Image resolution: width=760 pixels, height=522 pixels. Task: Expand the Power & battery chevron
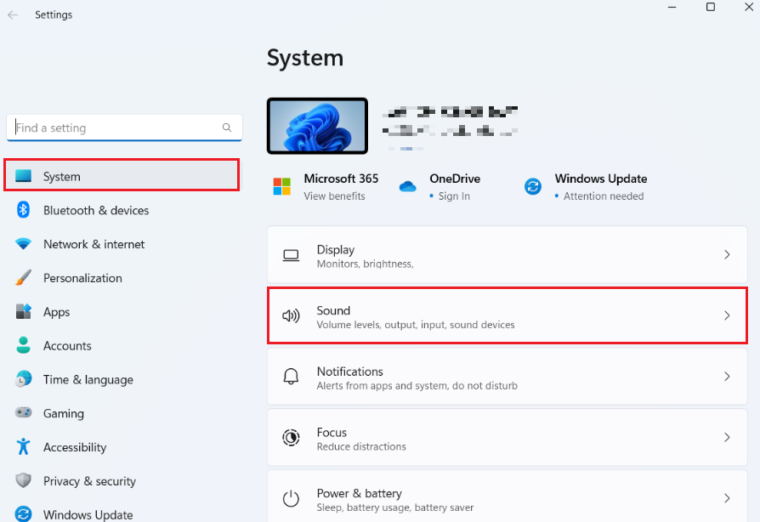pos(727,498)
